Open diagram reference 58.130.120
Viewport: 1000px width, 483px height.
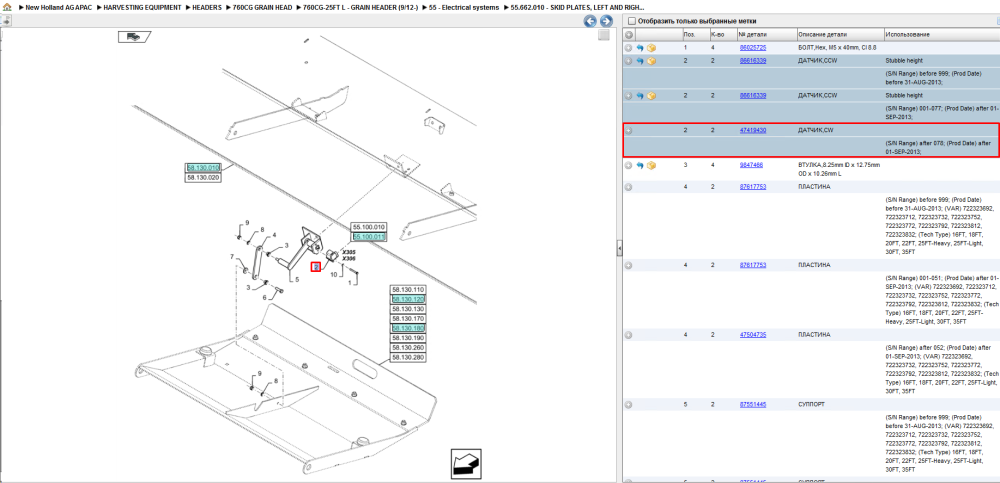point(408,299)
